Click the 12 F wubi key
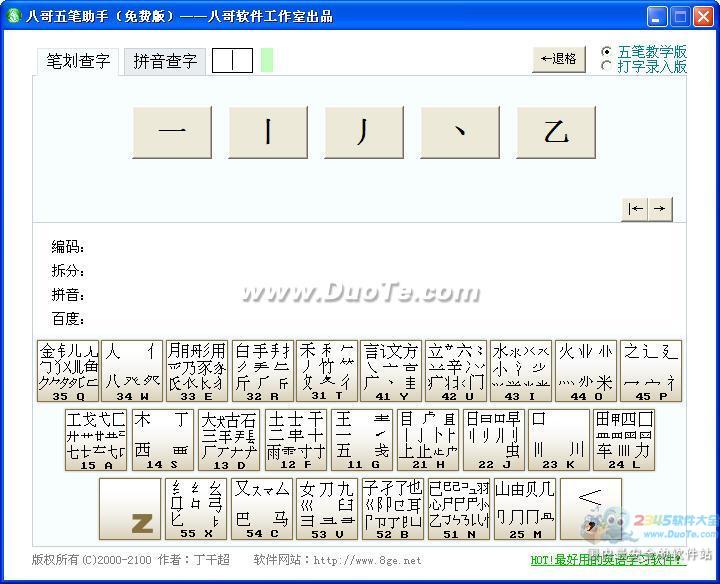Image resolution: width=720 pixels, height=584 pixels. [296, 440]
